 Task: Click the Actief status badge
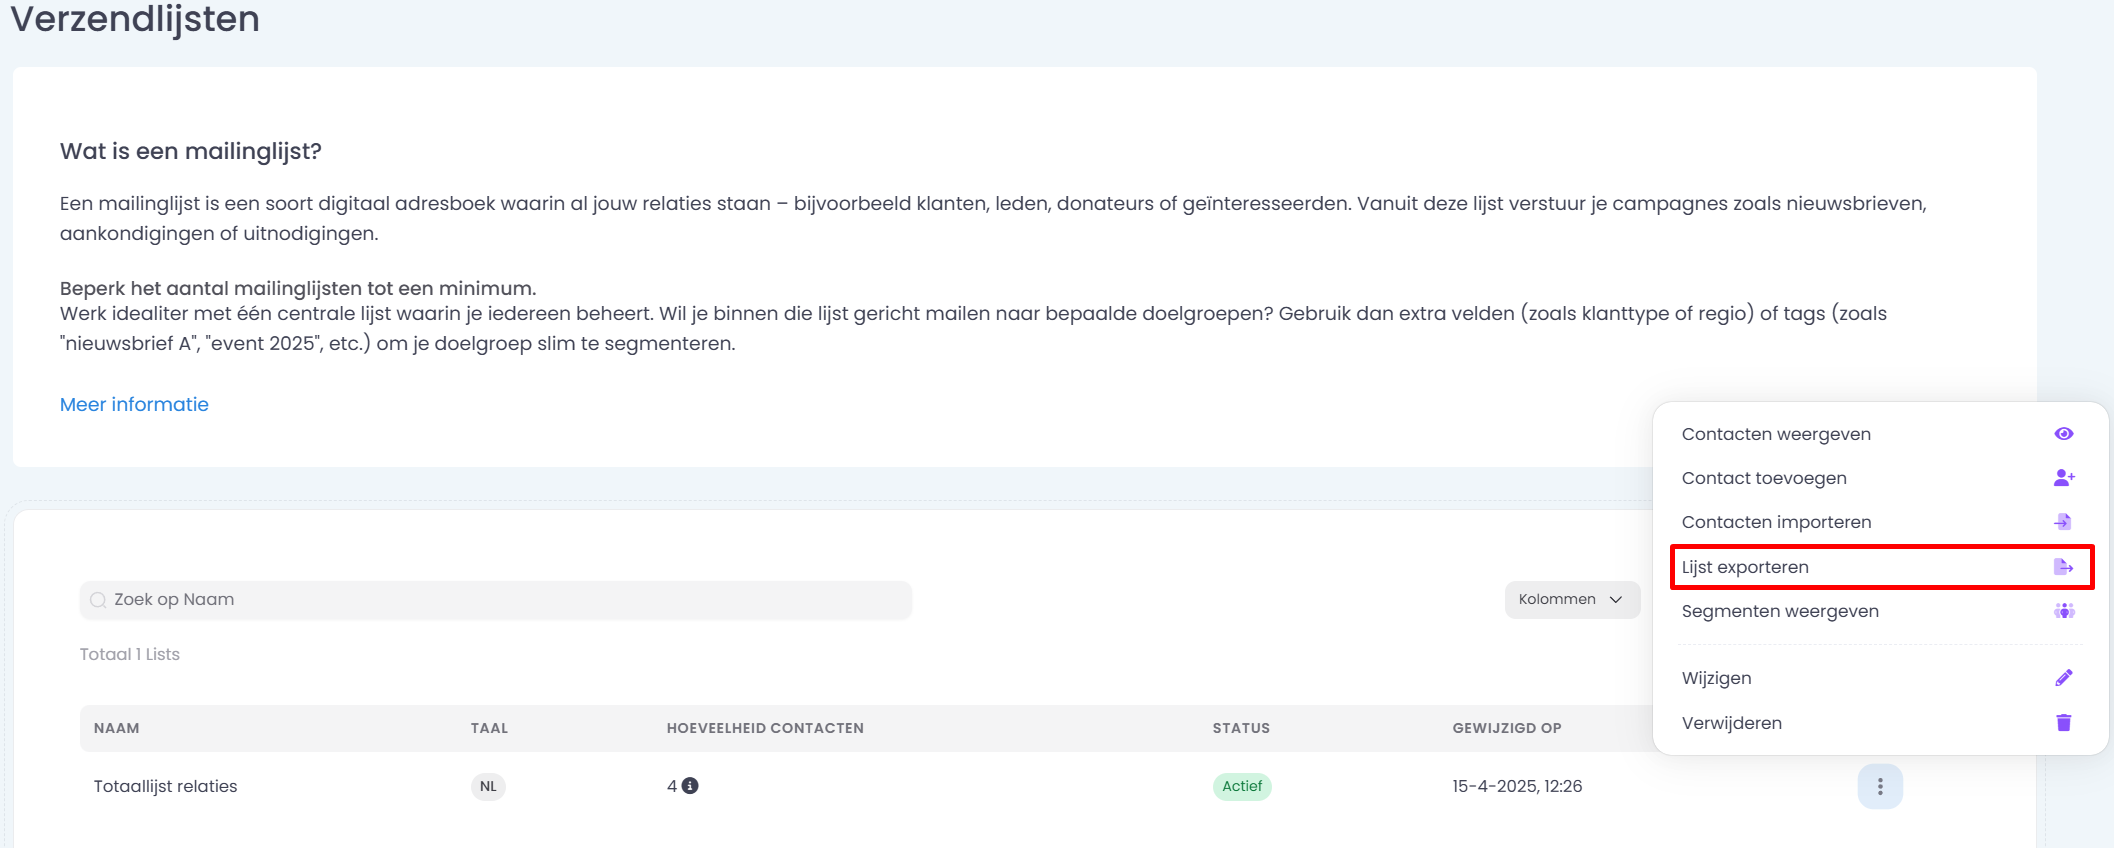[1241, 786]
